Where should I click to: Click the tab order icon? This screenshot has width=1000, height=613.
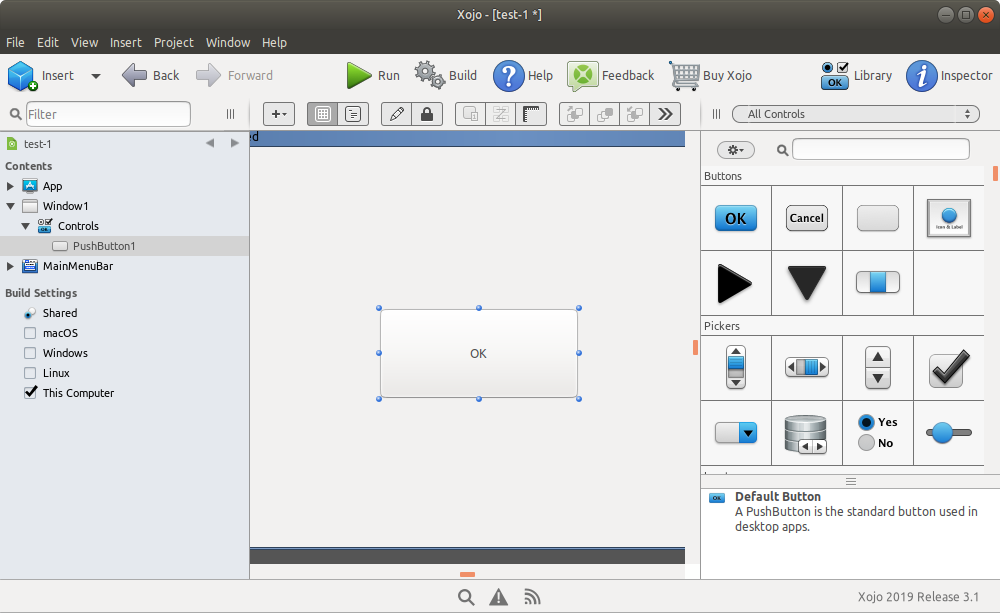471,114
